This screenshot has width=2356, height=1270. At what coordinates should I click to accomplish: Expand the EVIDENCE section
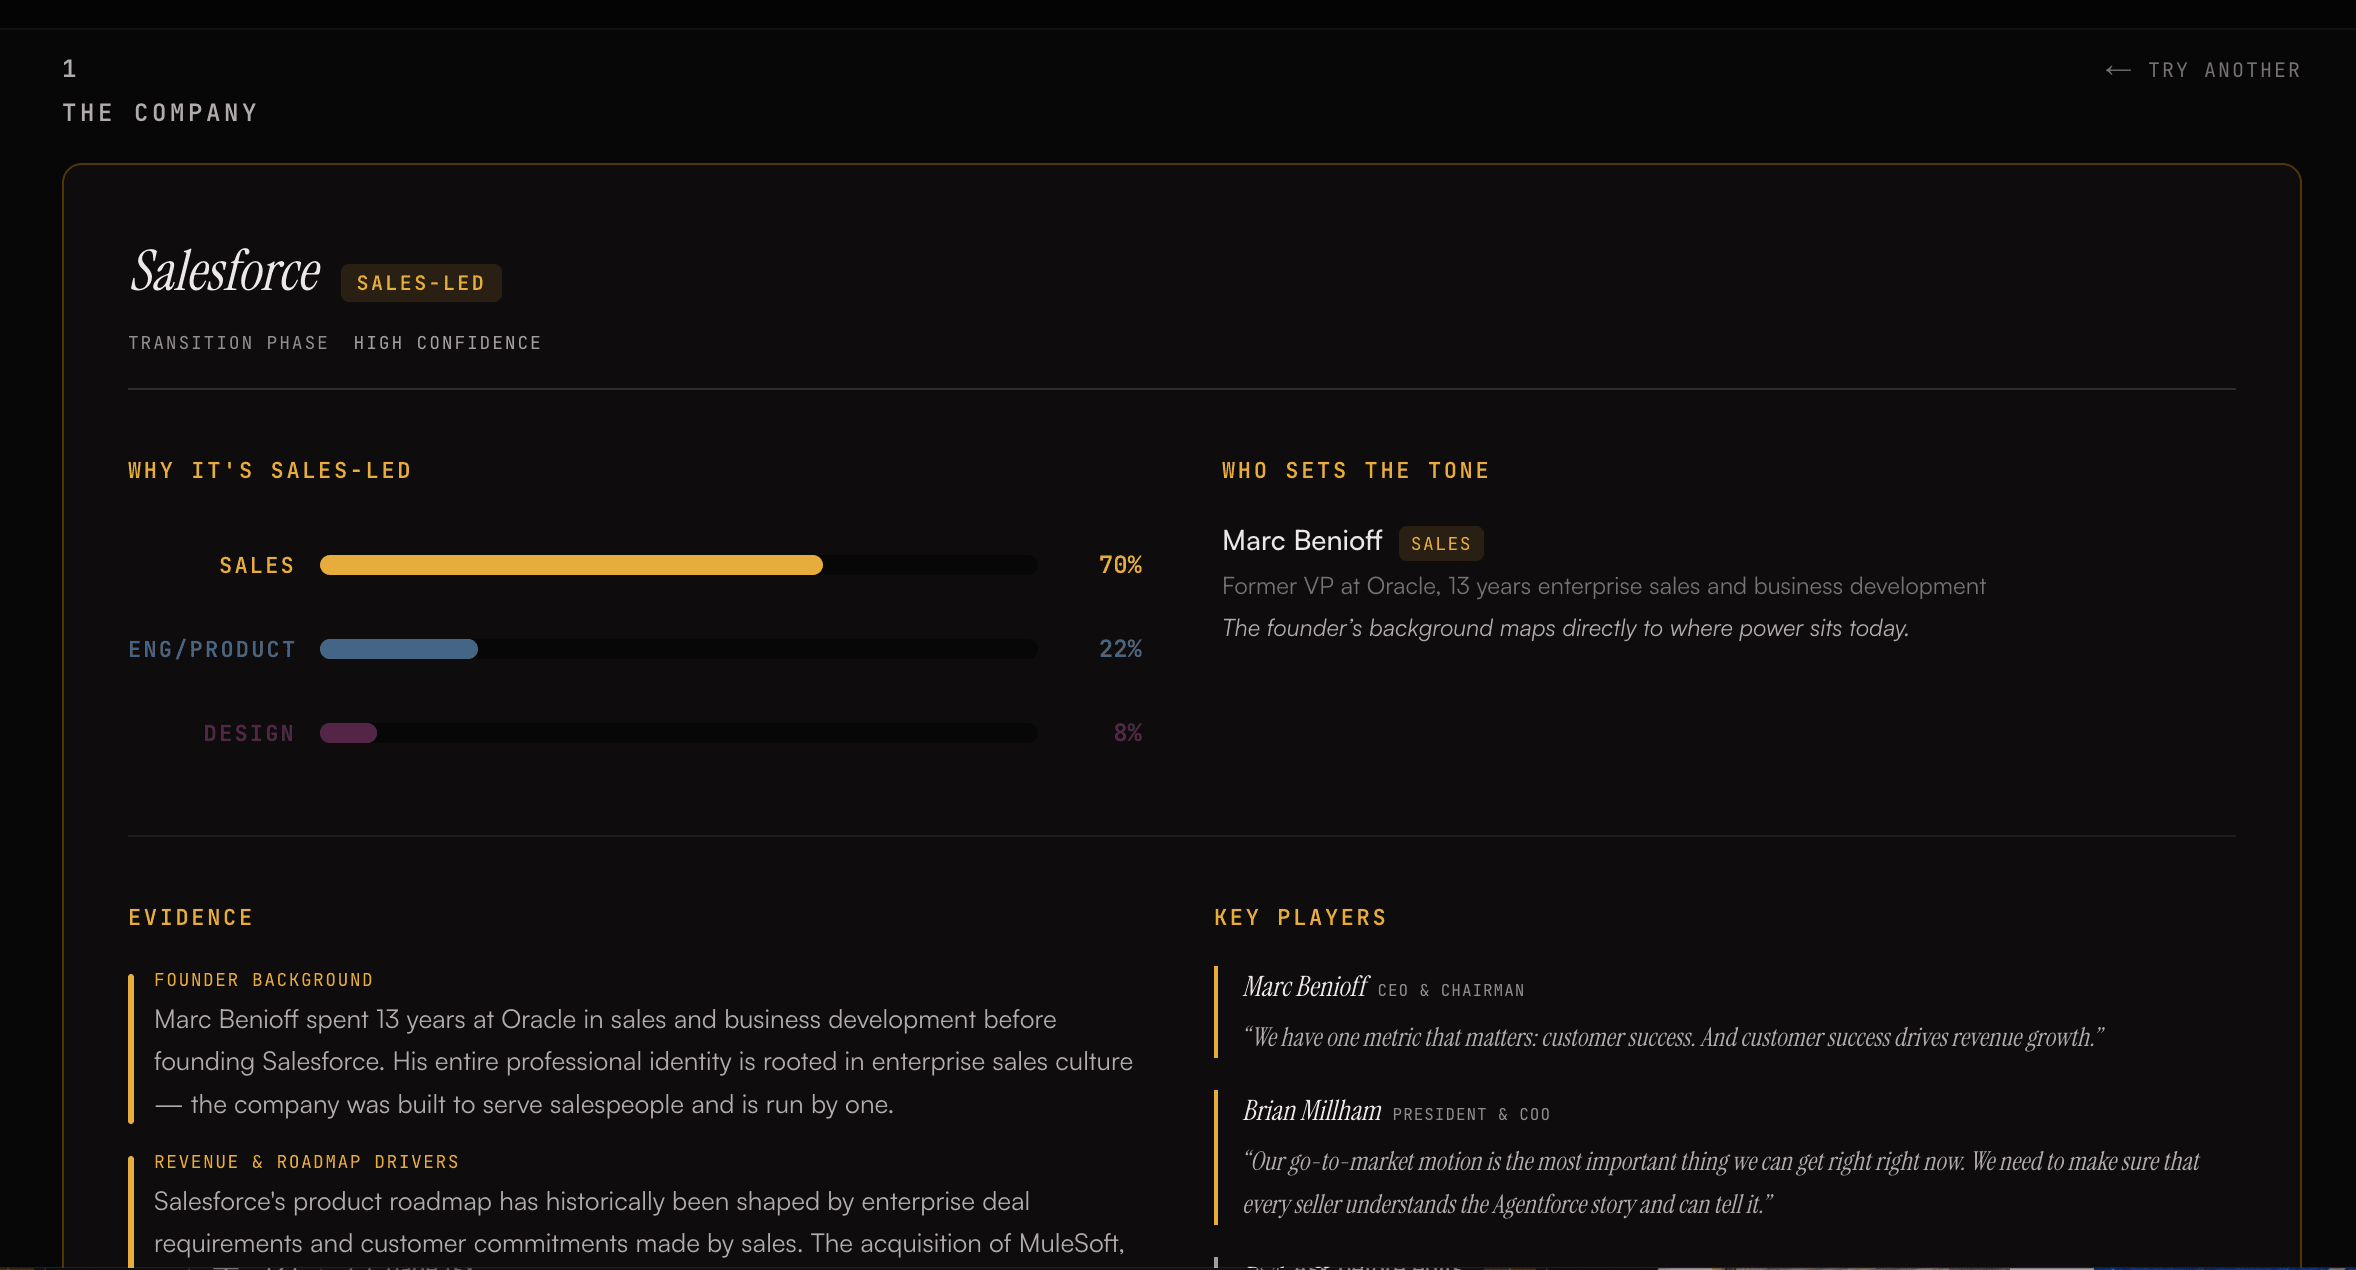point(190,917)
